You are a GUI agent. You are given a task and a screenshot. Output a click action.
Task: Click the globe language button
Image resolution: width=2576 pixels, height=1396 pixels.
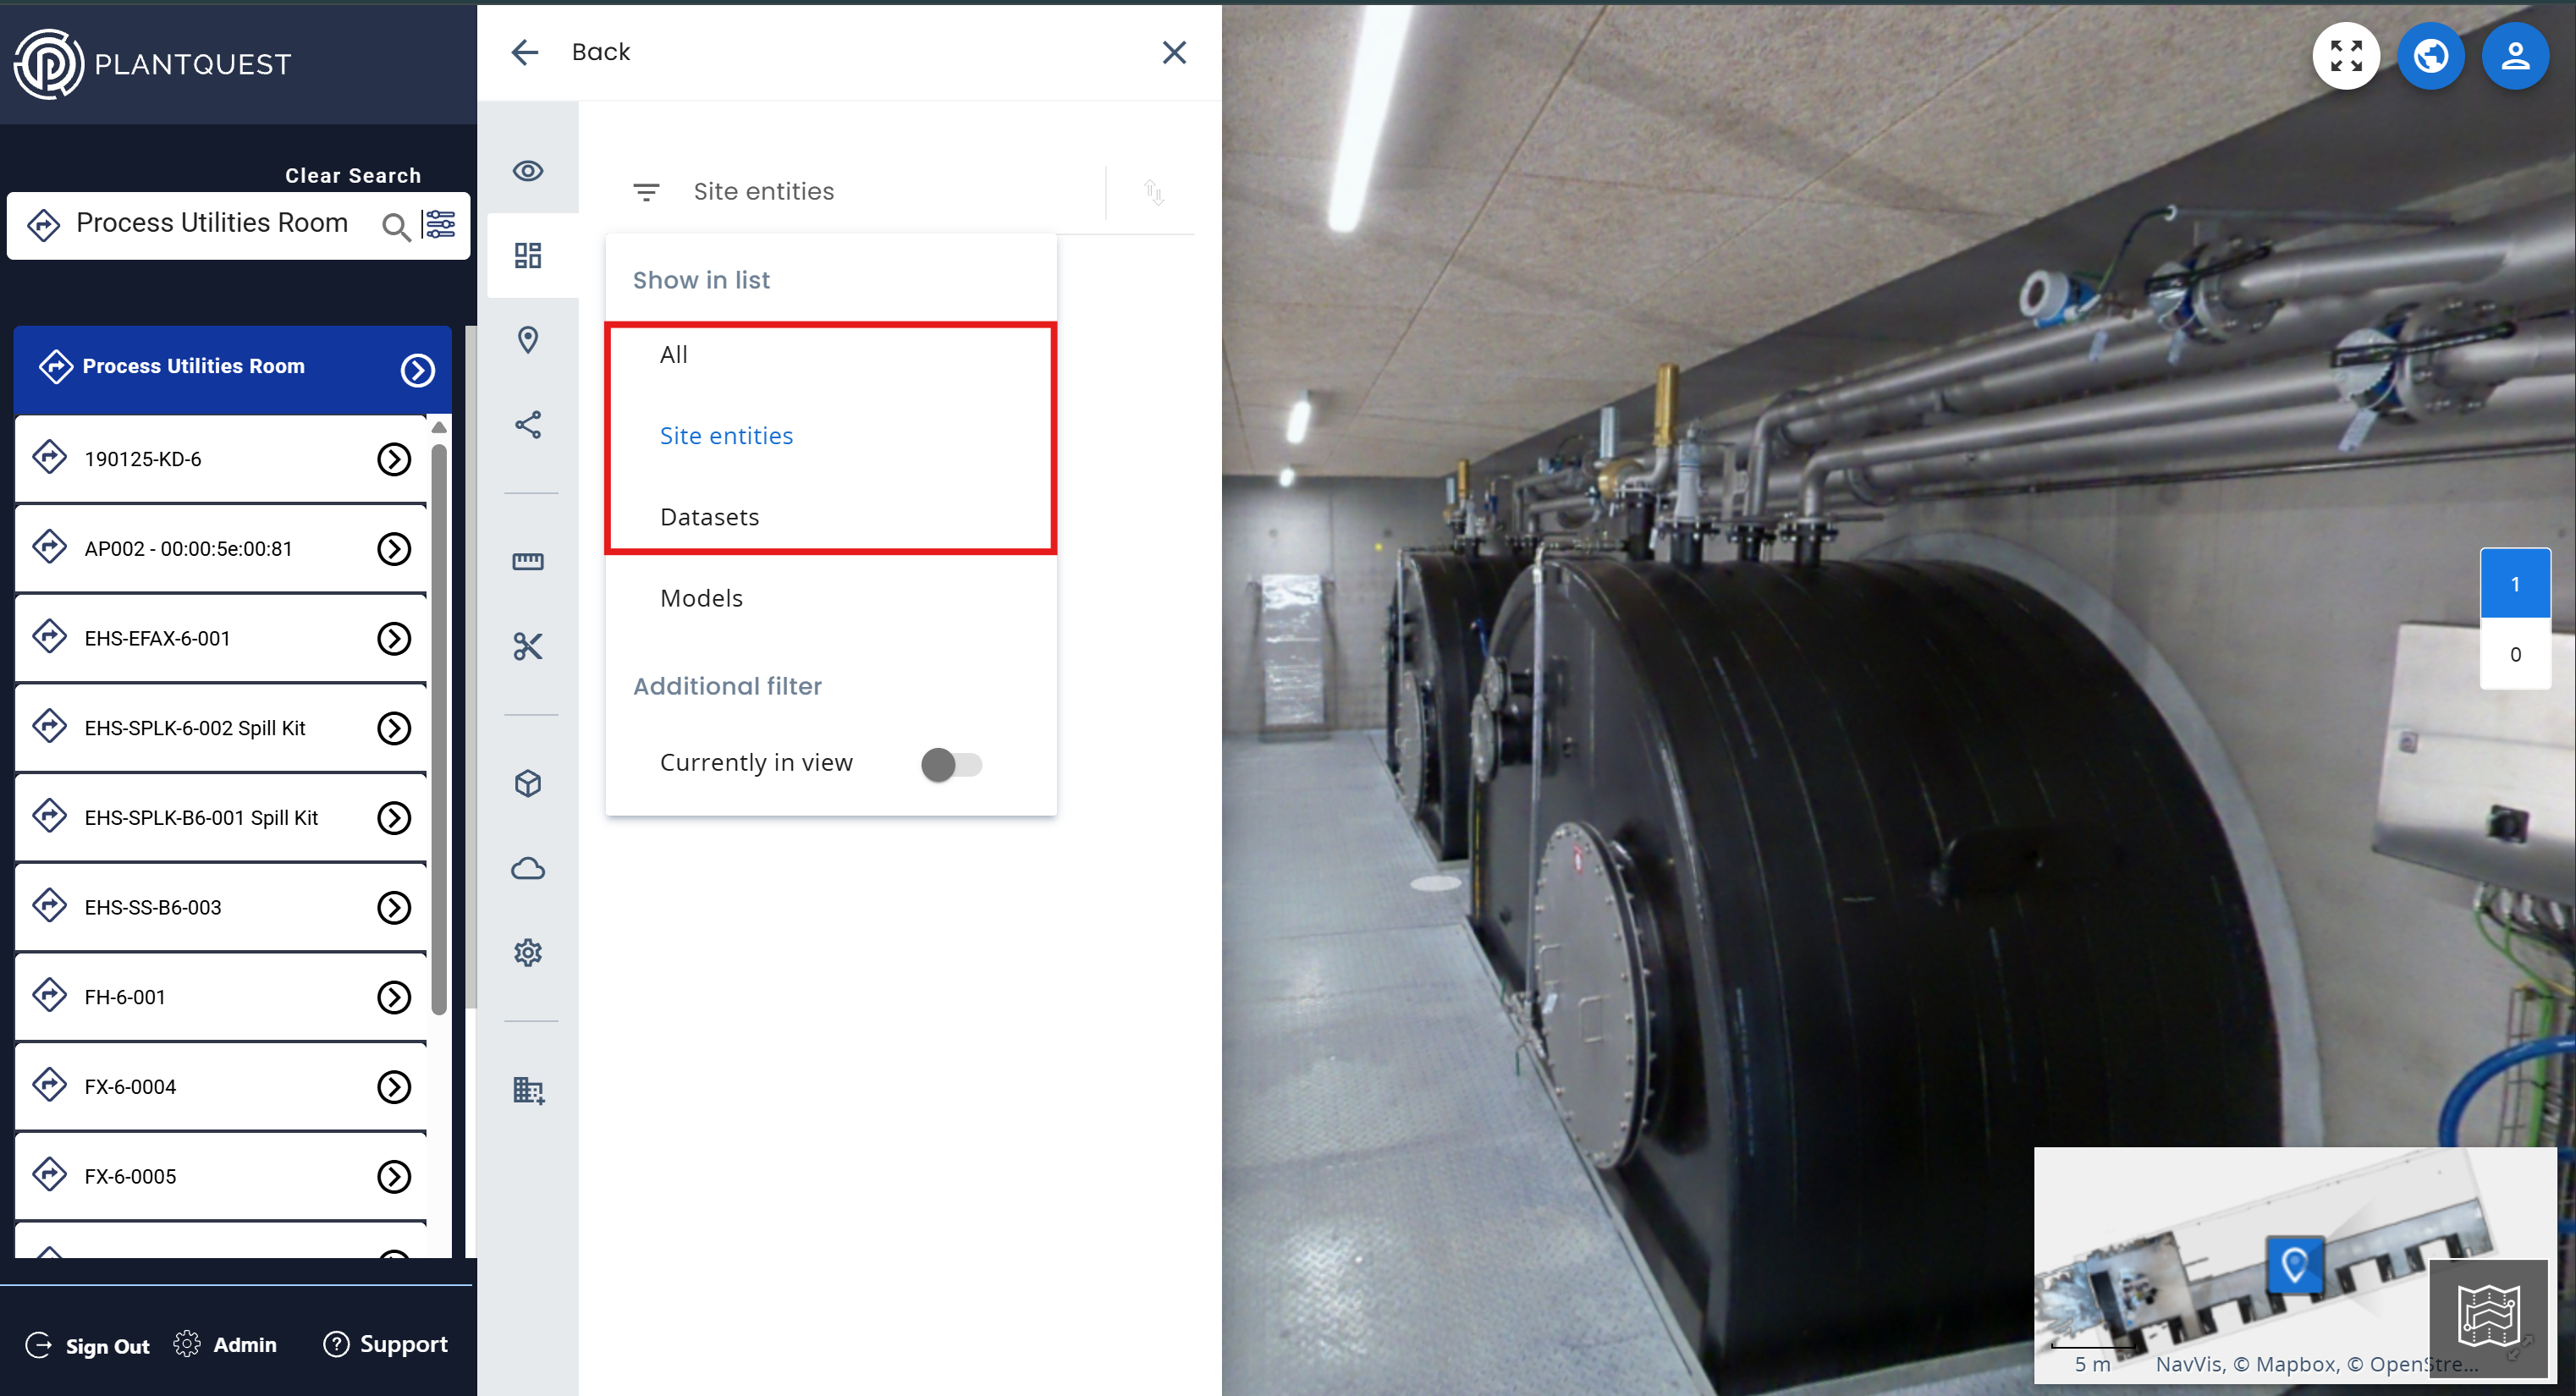2431,56
